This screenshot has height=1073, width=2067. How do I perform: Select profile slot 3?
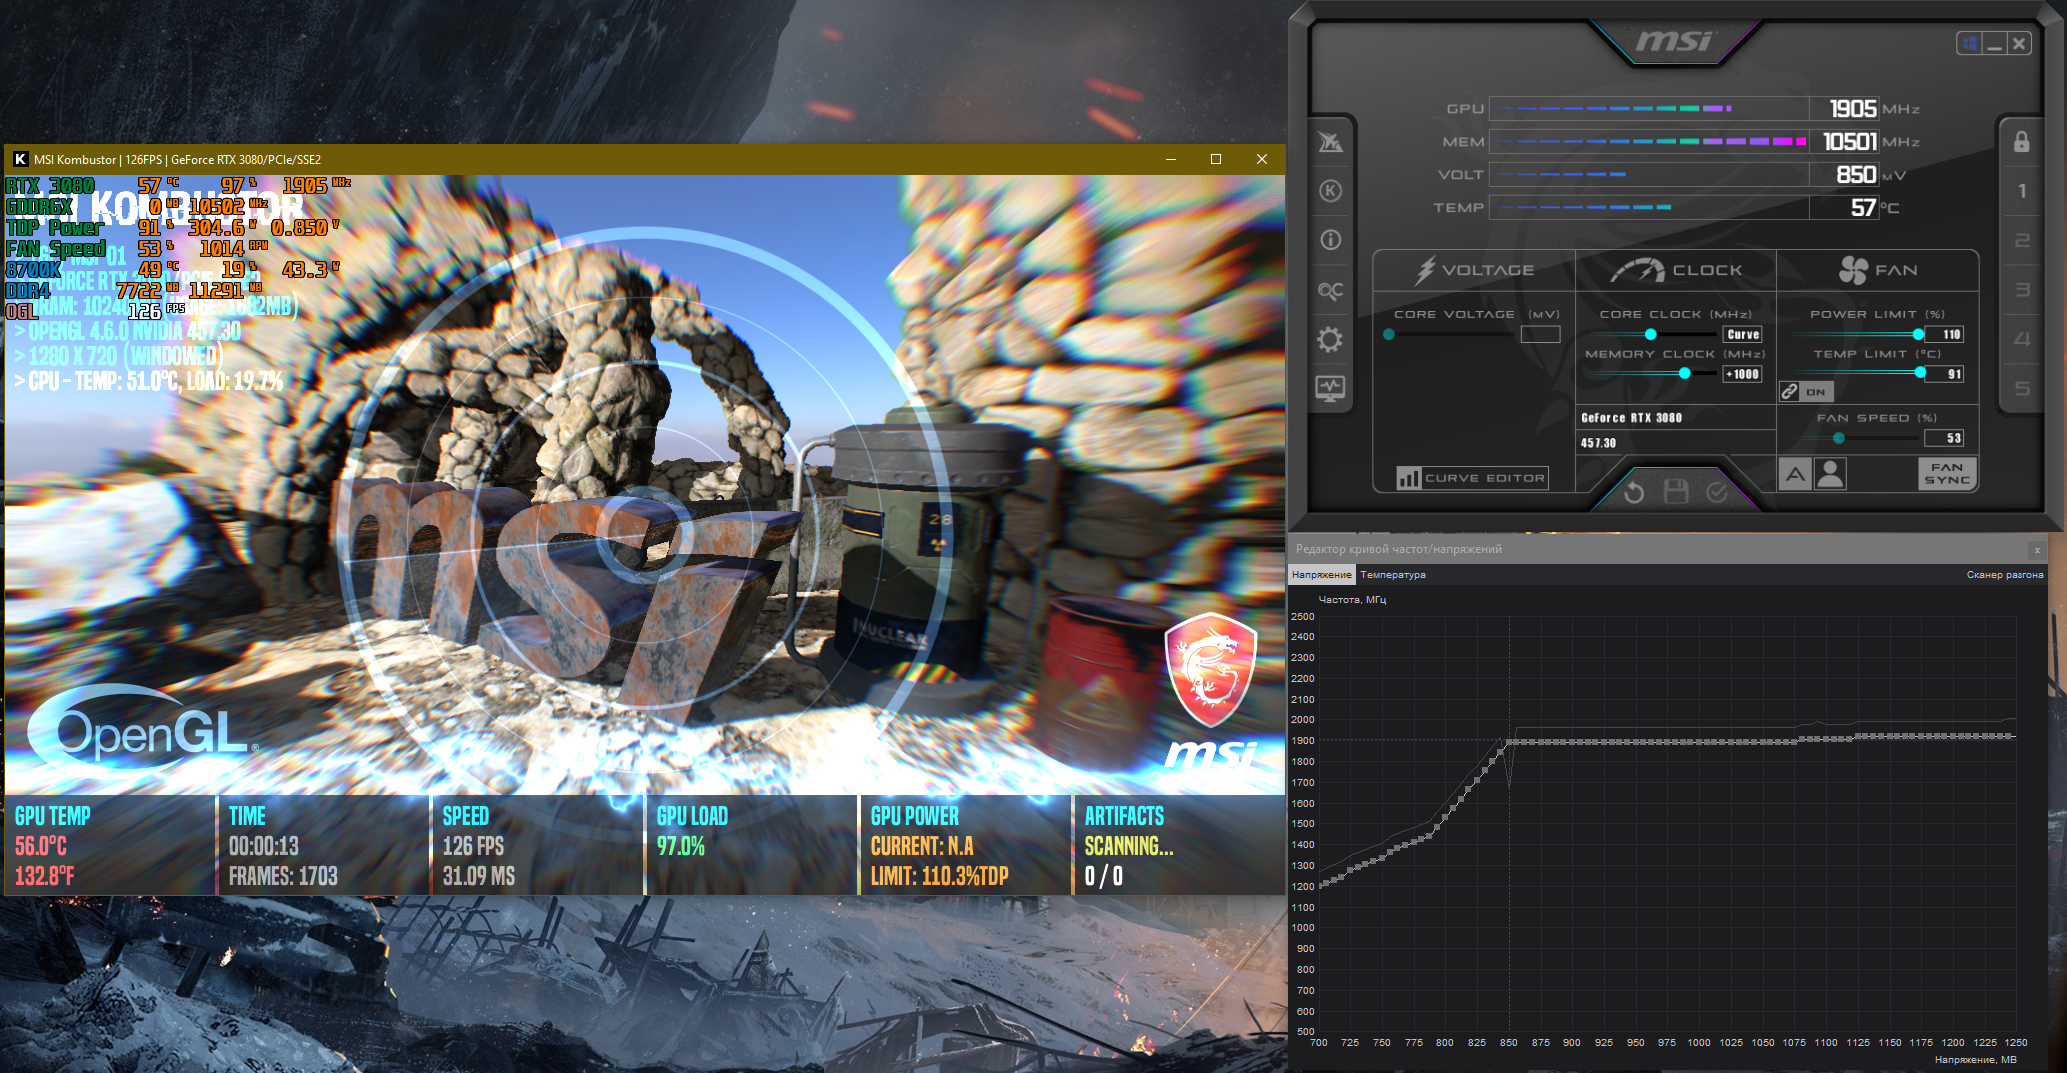2021,290
